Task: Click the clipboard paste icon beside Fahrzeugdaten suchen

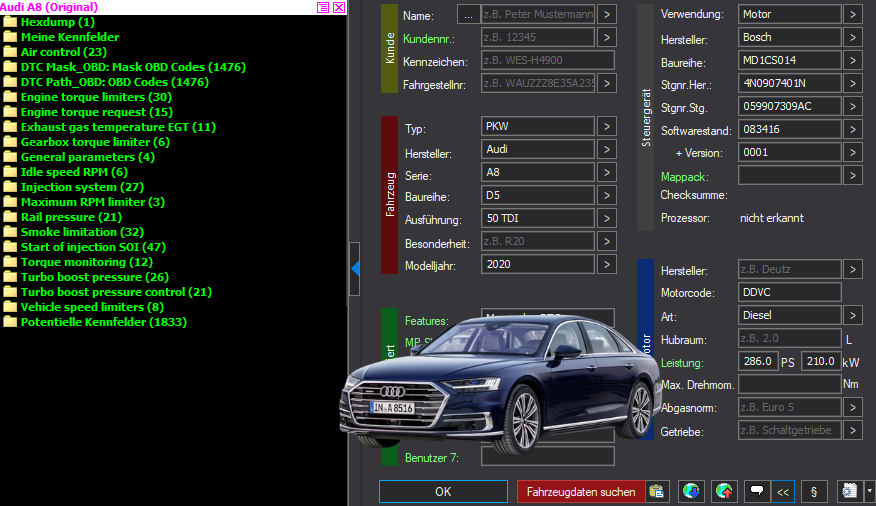Action: click(656, 491)
